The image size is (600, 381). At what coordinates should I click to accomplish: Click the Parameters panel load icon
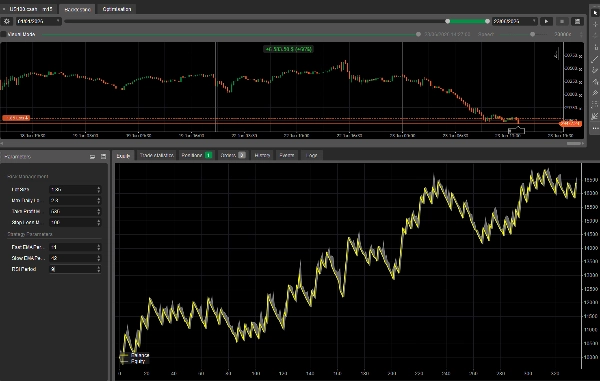coord(92,157)
